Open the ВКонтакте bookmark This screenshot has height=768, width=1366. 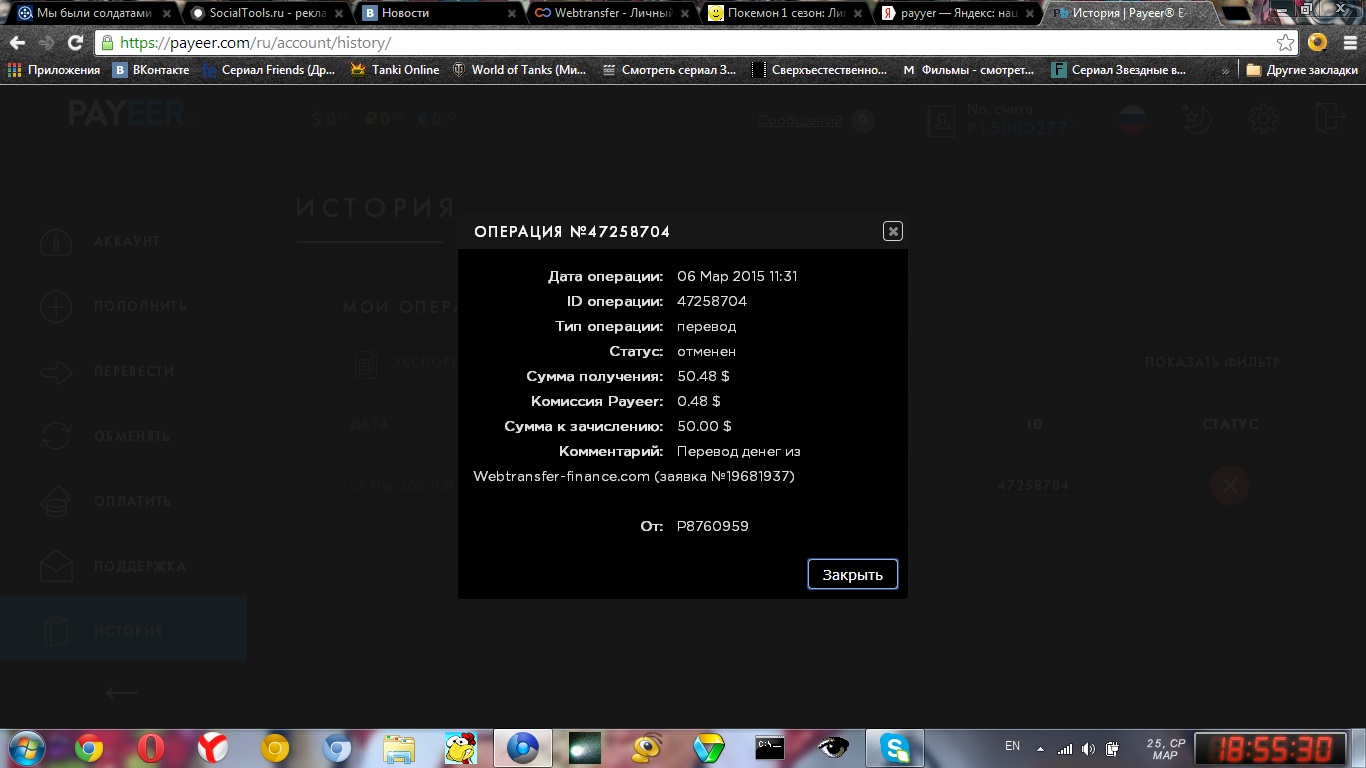pyautogui.click(x=151, y=70)
